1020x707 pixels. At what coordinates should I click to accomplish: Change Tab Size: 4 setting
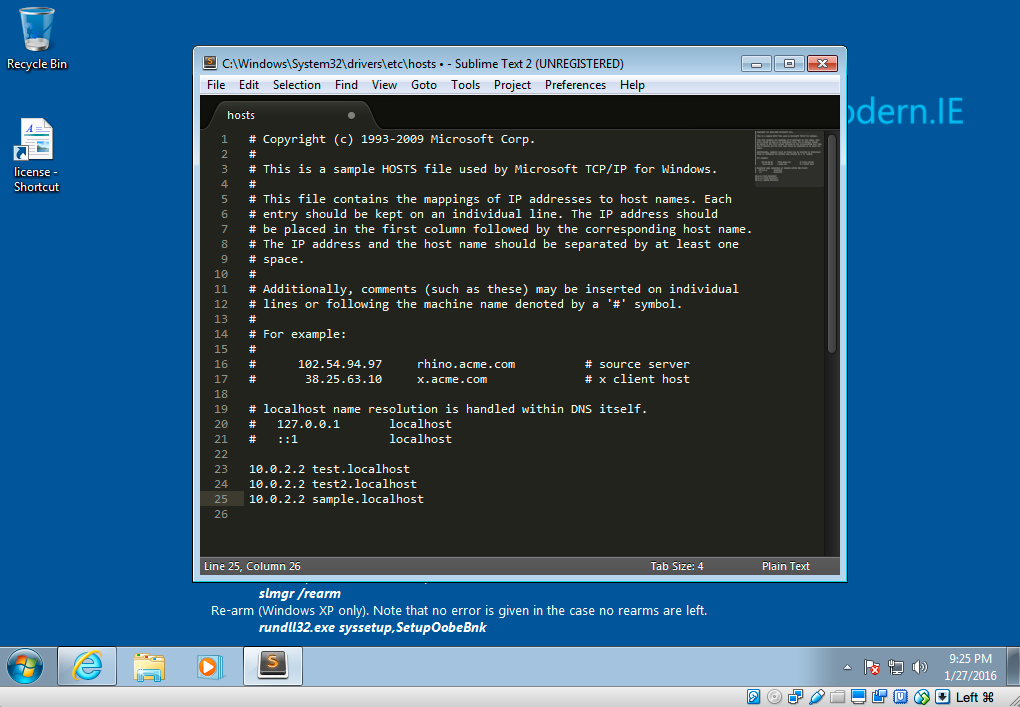[x=677, y=566]
